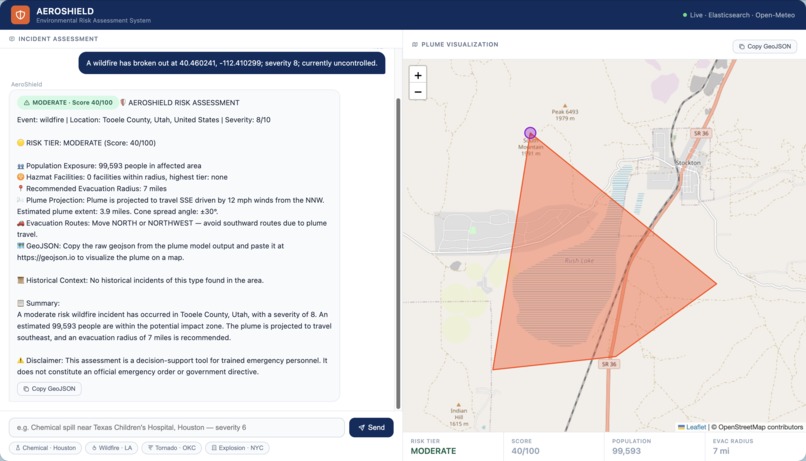Click the icon beside Incident Assessment heading
The width and height of the screenshot is (806, 461).
[x=12, y=39]
